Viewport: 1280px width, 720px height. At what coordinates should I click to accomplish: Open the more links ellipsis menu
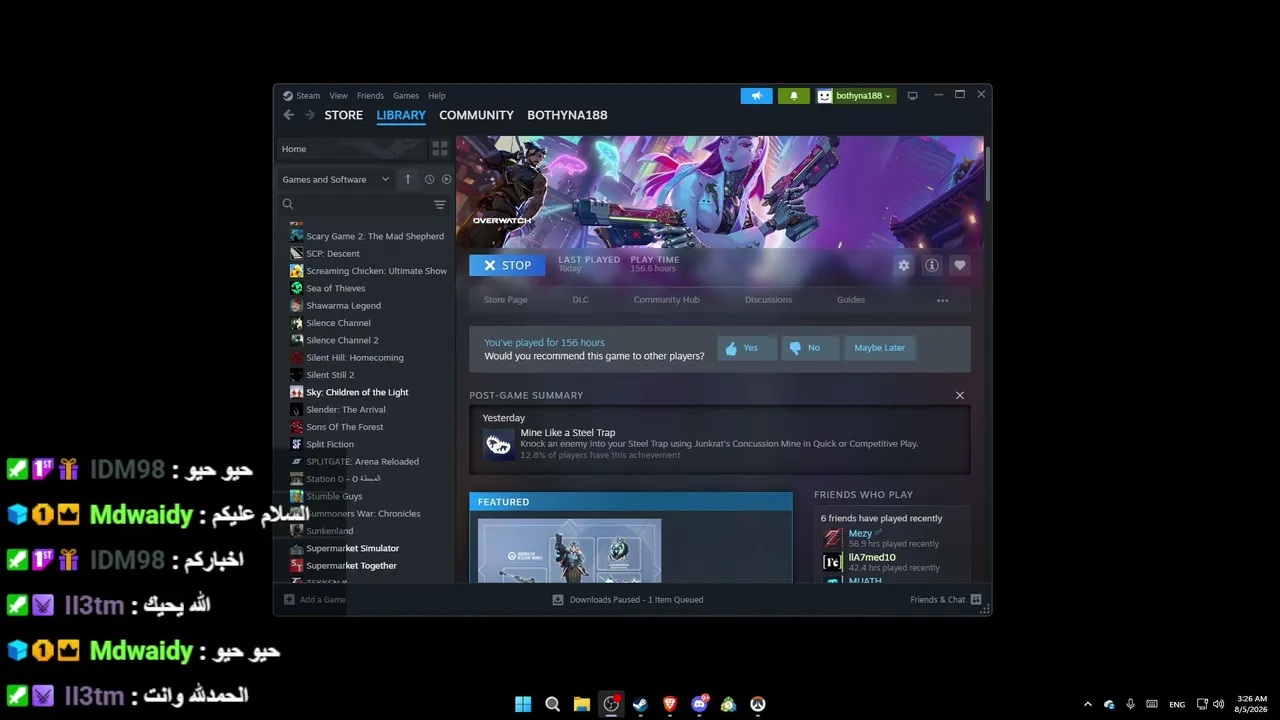point(942,300)
